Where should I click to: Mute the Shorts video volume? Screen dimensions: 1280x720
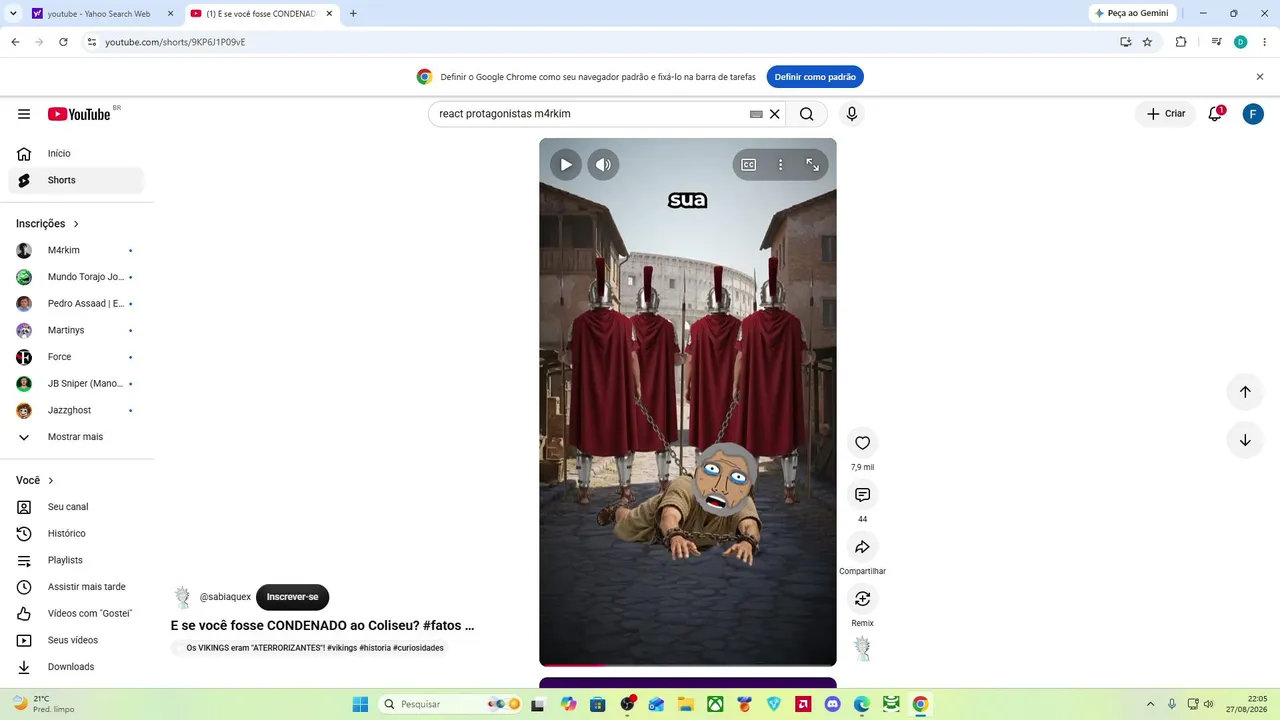tap(603, 165)
